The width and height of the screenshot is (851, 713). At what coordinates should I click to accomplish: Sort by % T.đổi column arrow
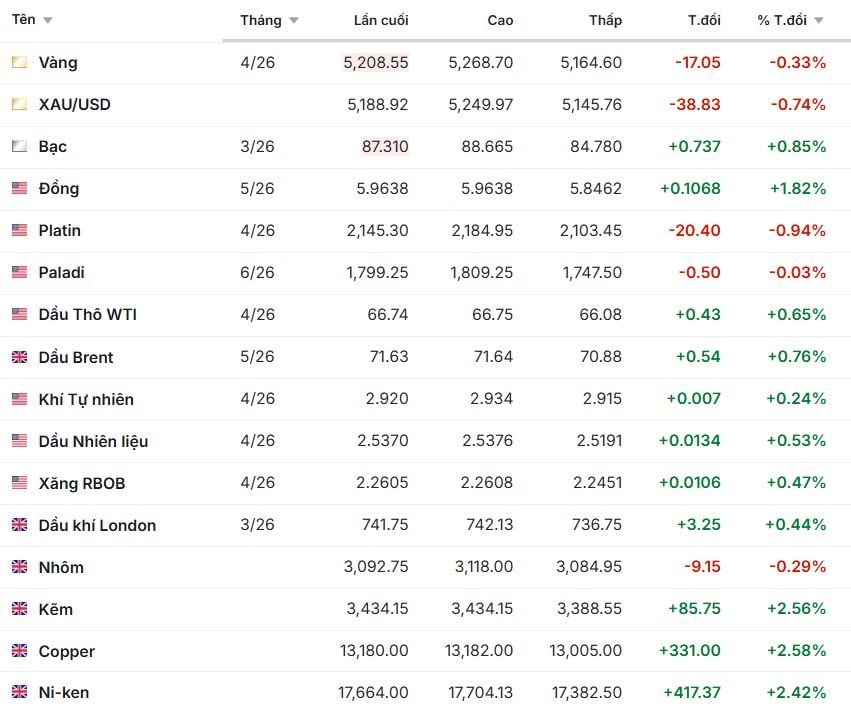[819, 21]
